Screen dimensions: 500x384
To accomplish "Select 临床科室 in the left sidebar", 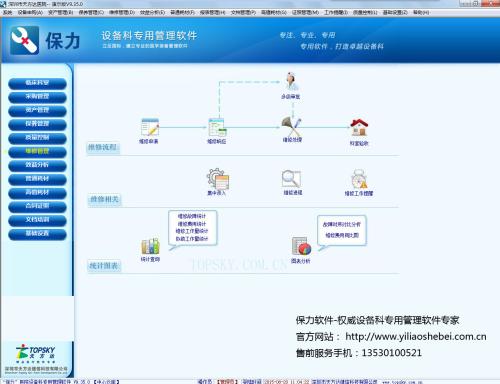I will coord(37,83).
